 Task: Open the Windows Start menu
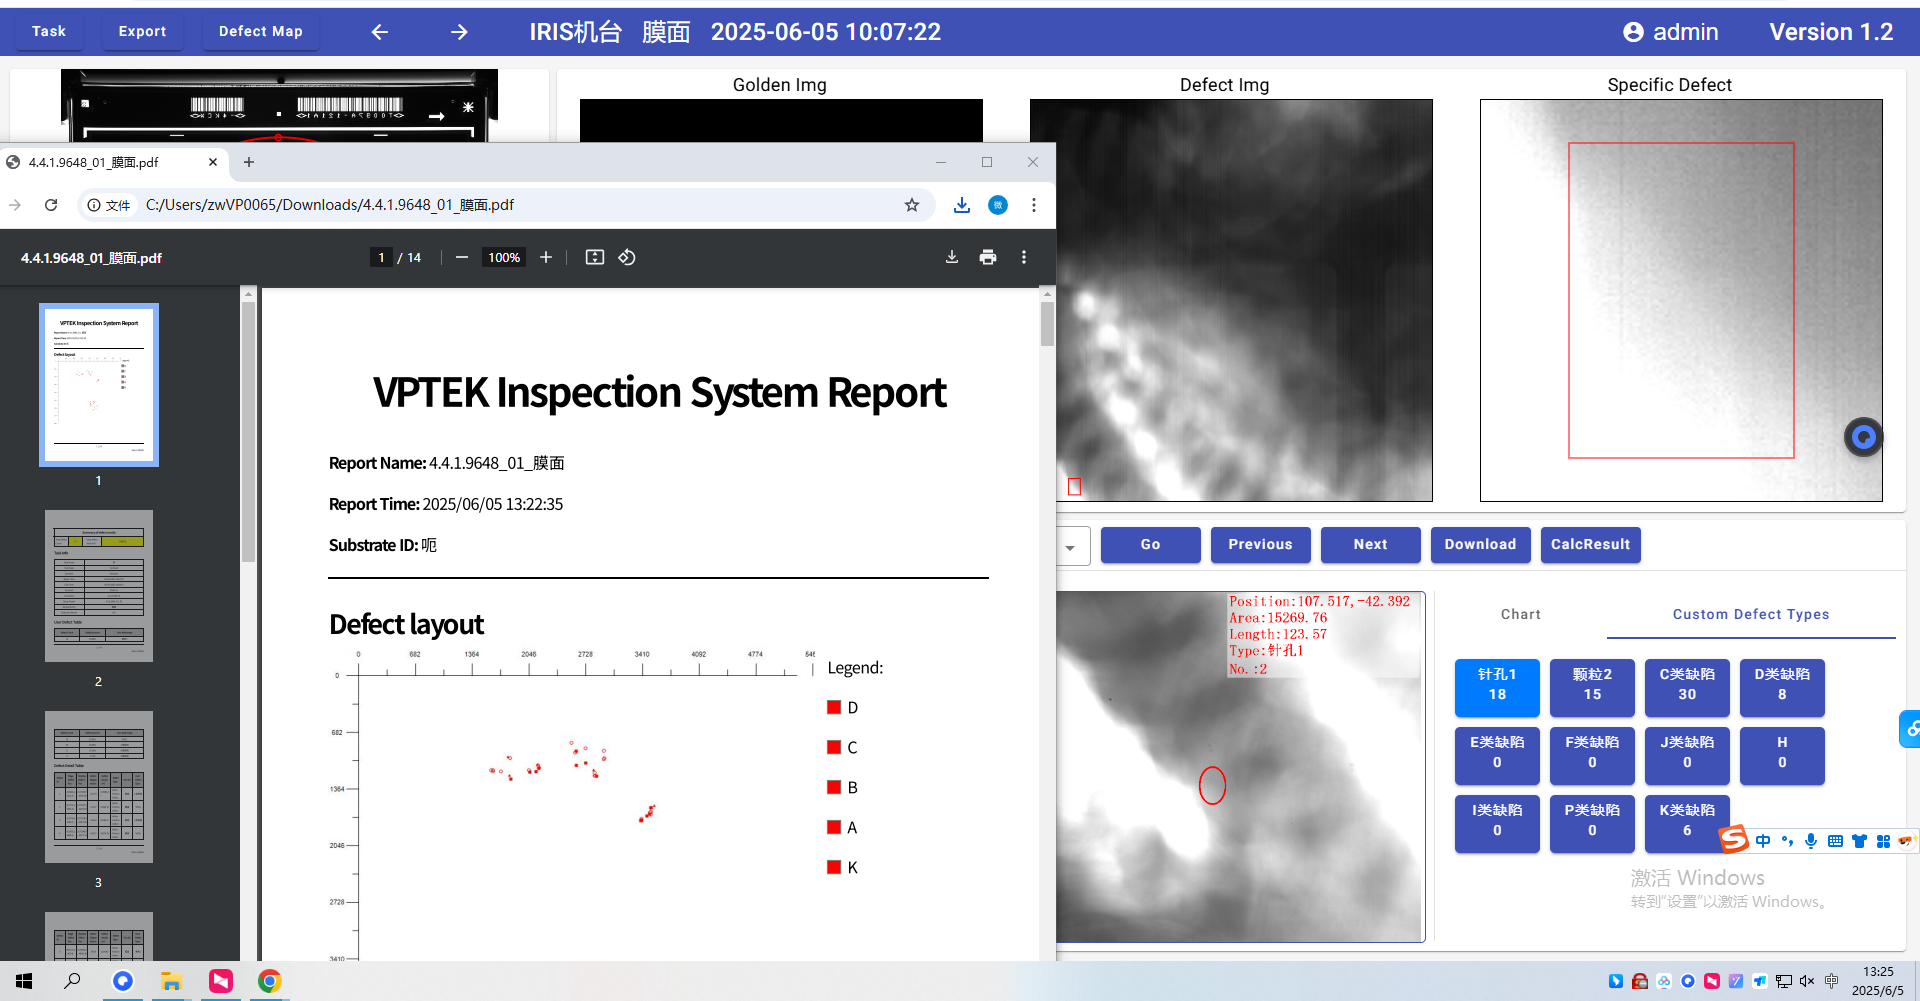24,981
